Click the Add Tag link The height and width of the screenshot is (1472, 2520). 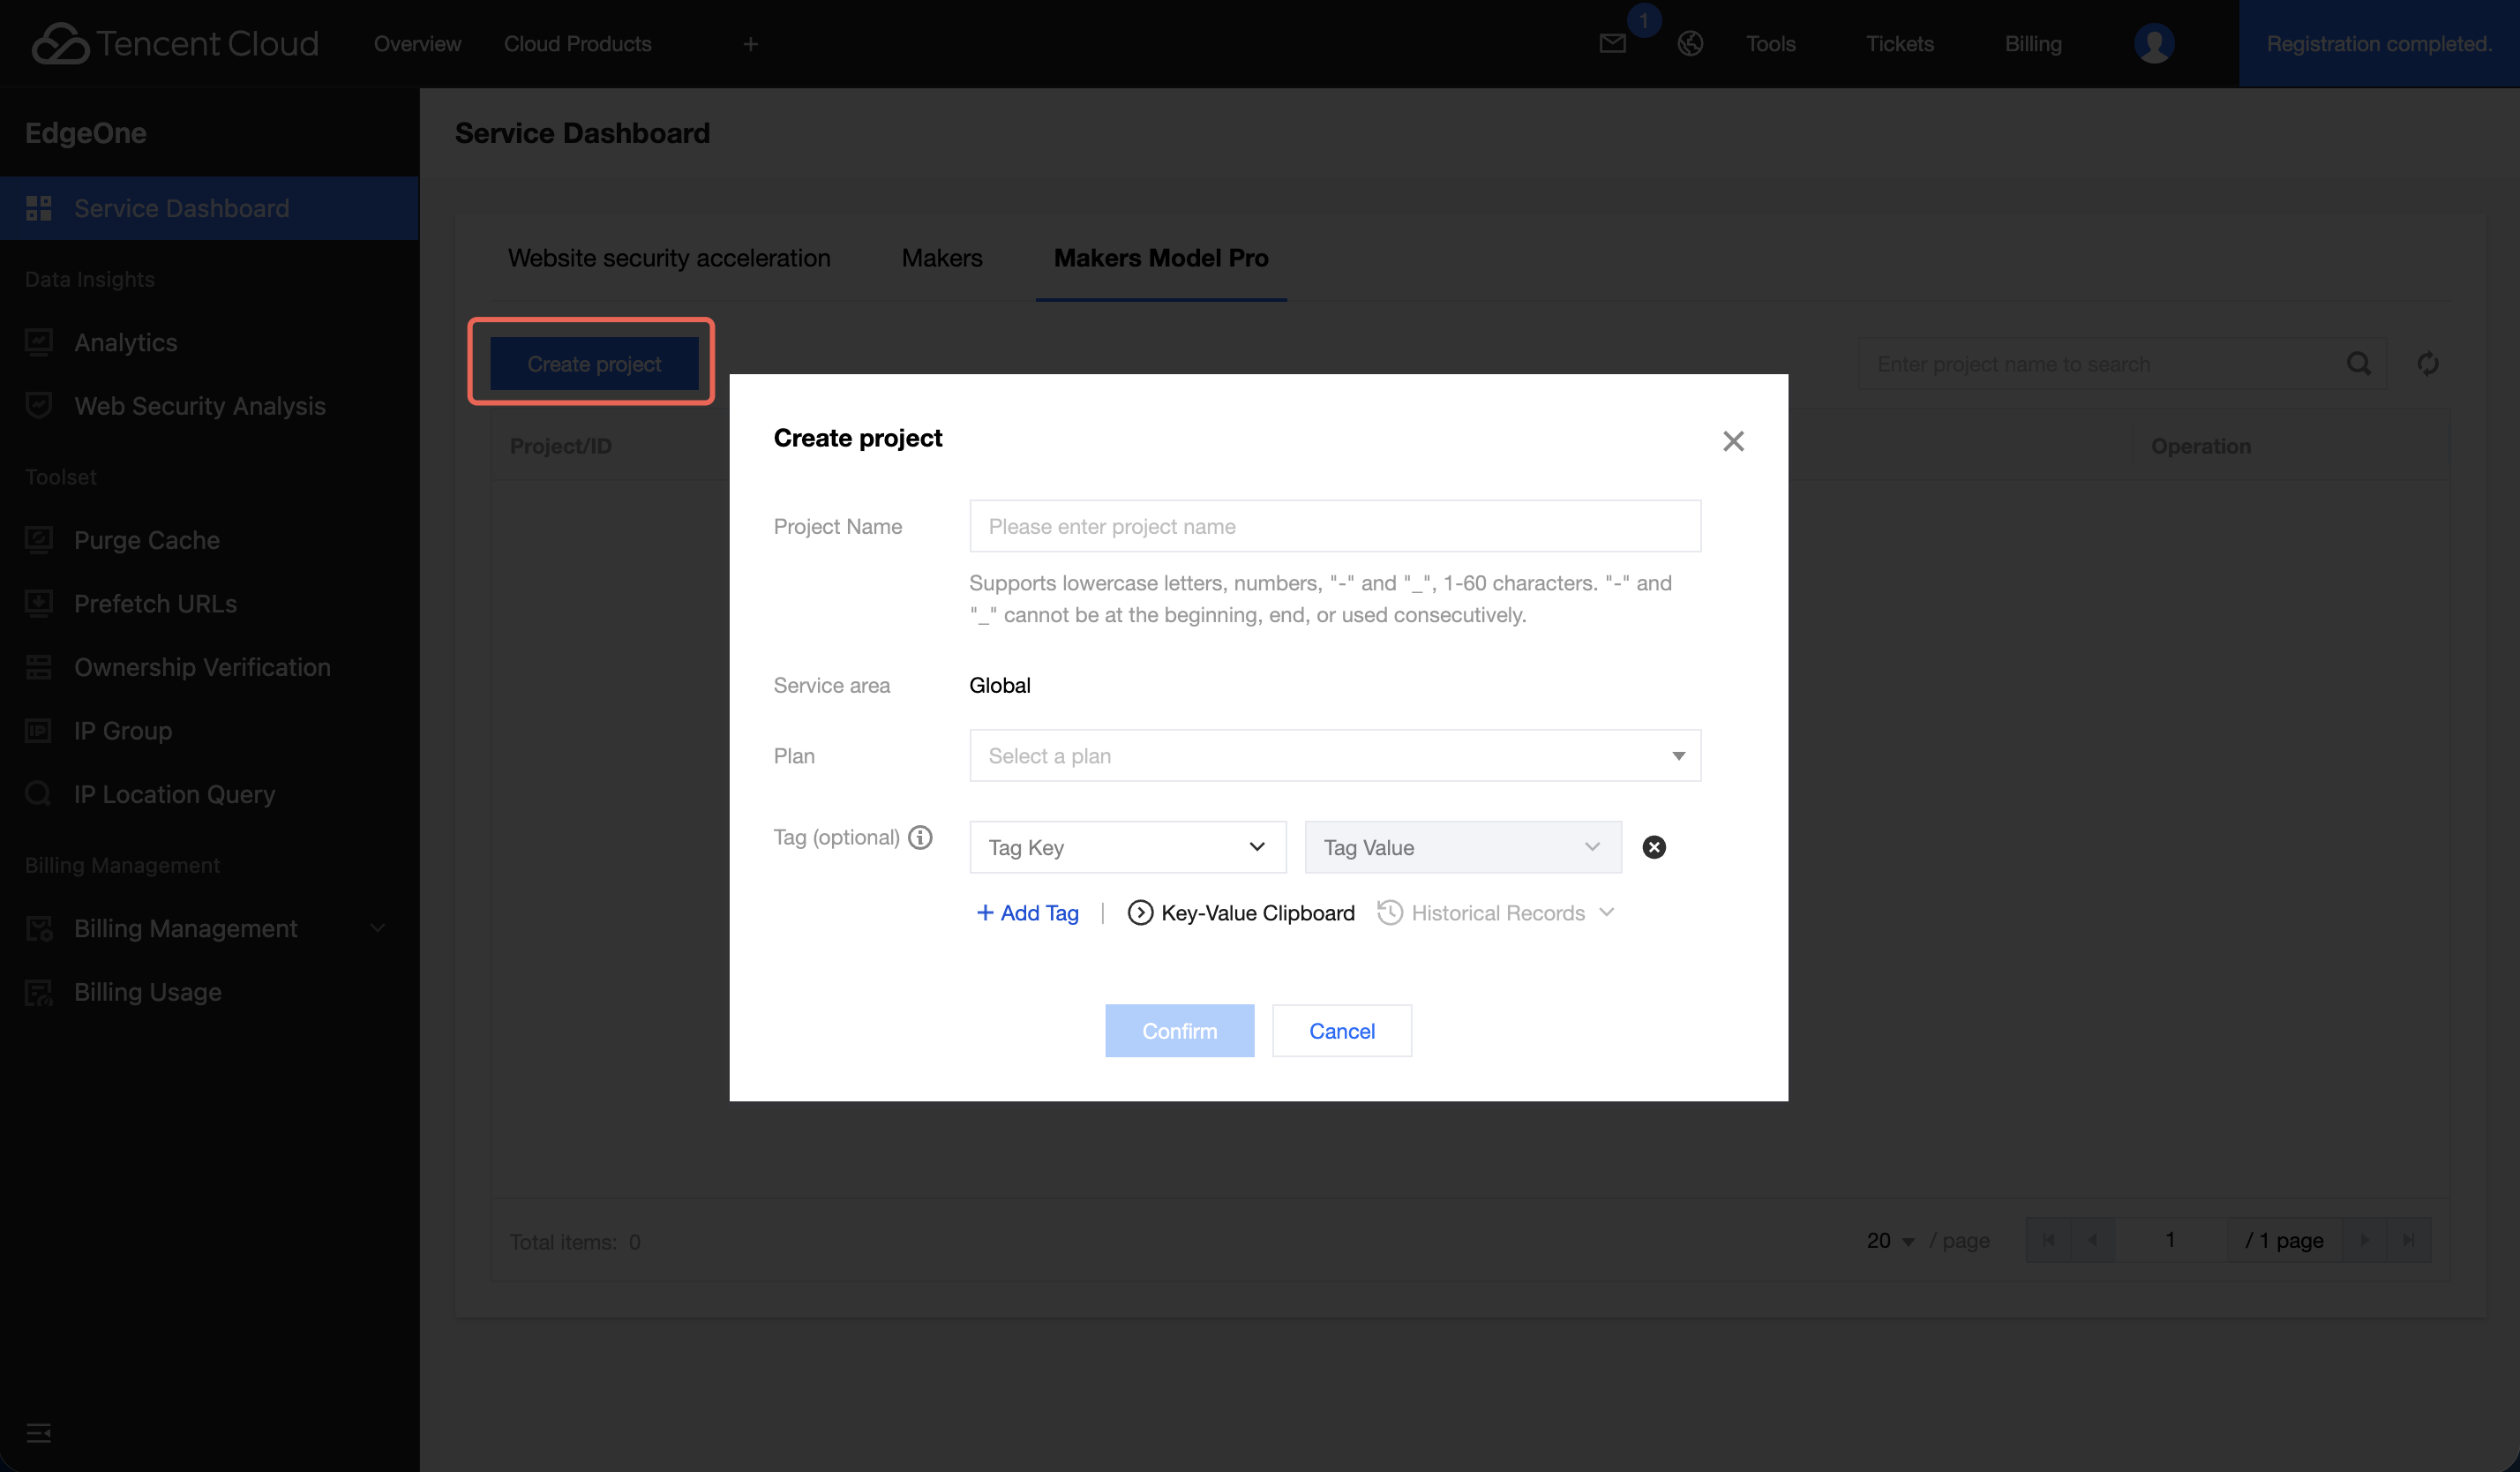1027,913
